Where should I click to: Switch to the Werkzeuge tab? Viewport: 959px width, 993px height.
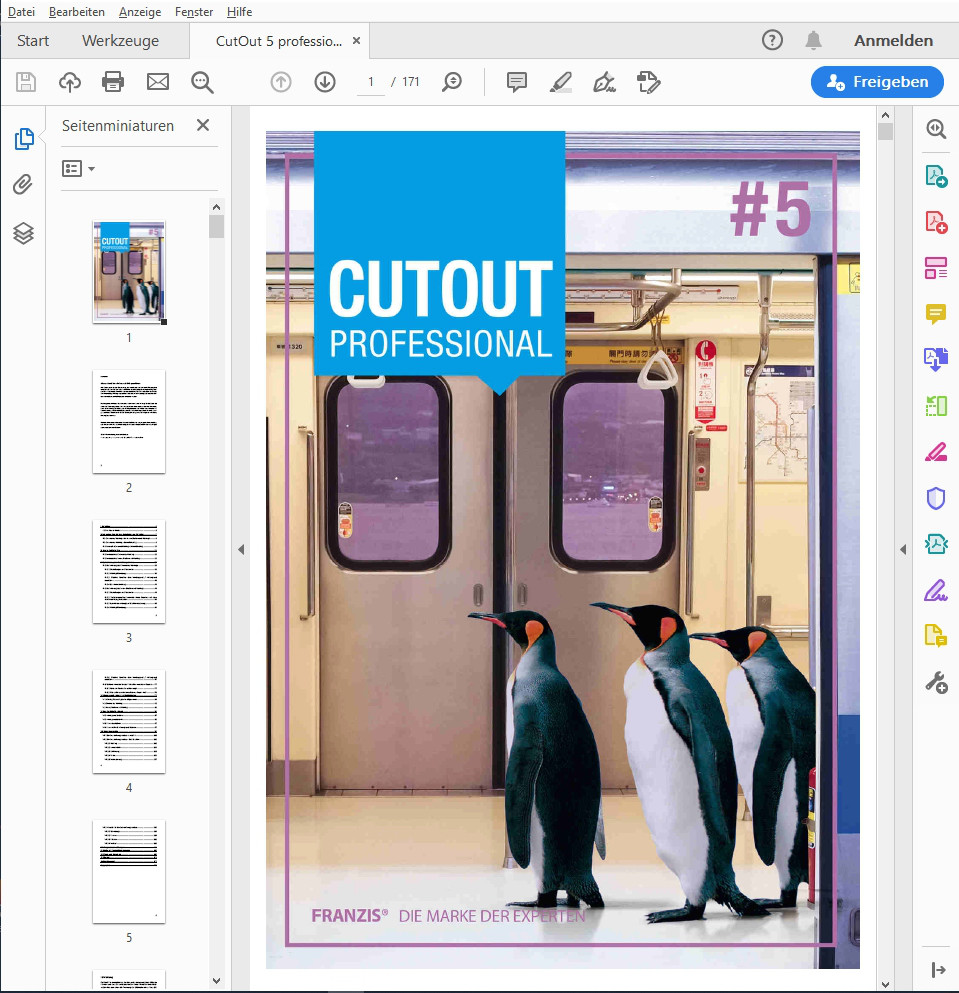tap(120, 41)
